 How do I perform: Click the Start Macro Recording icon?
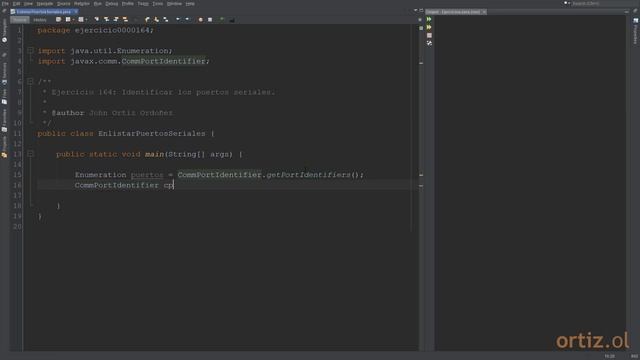[x=200, y=20]
